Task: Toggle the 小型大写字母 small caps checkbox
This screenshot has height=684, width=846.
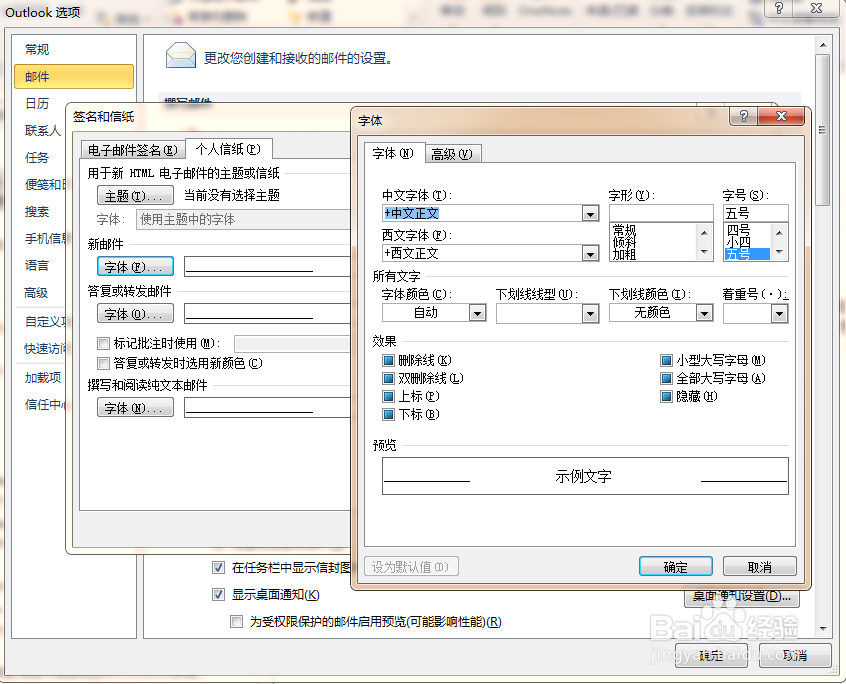Action: pos(666,360)
